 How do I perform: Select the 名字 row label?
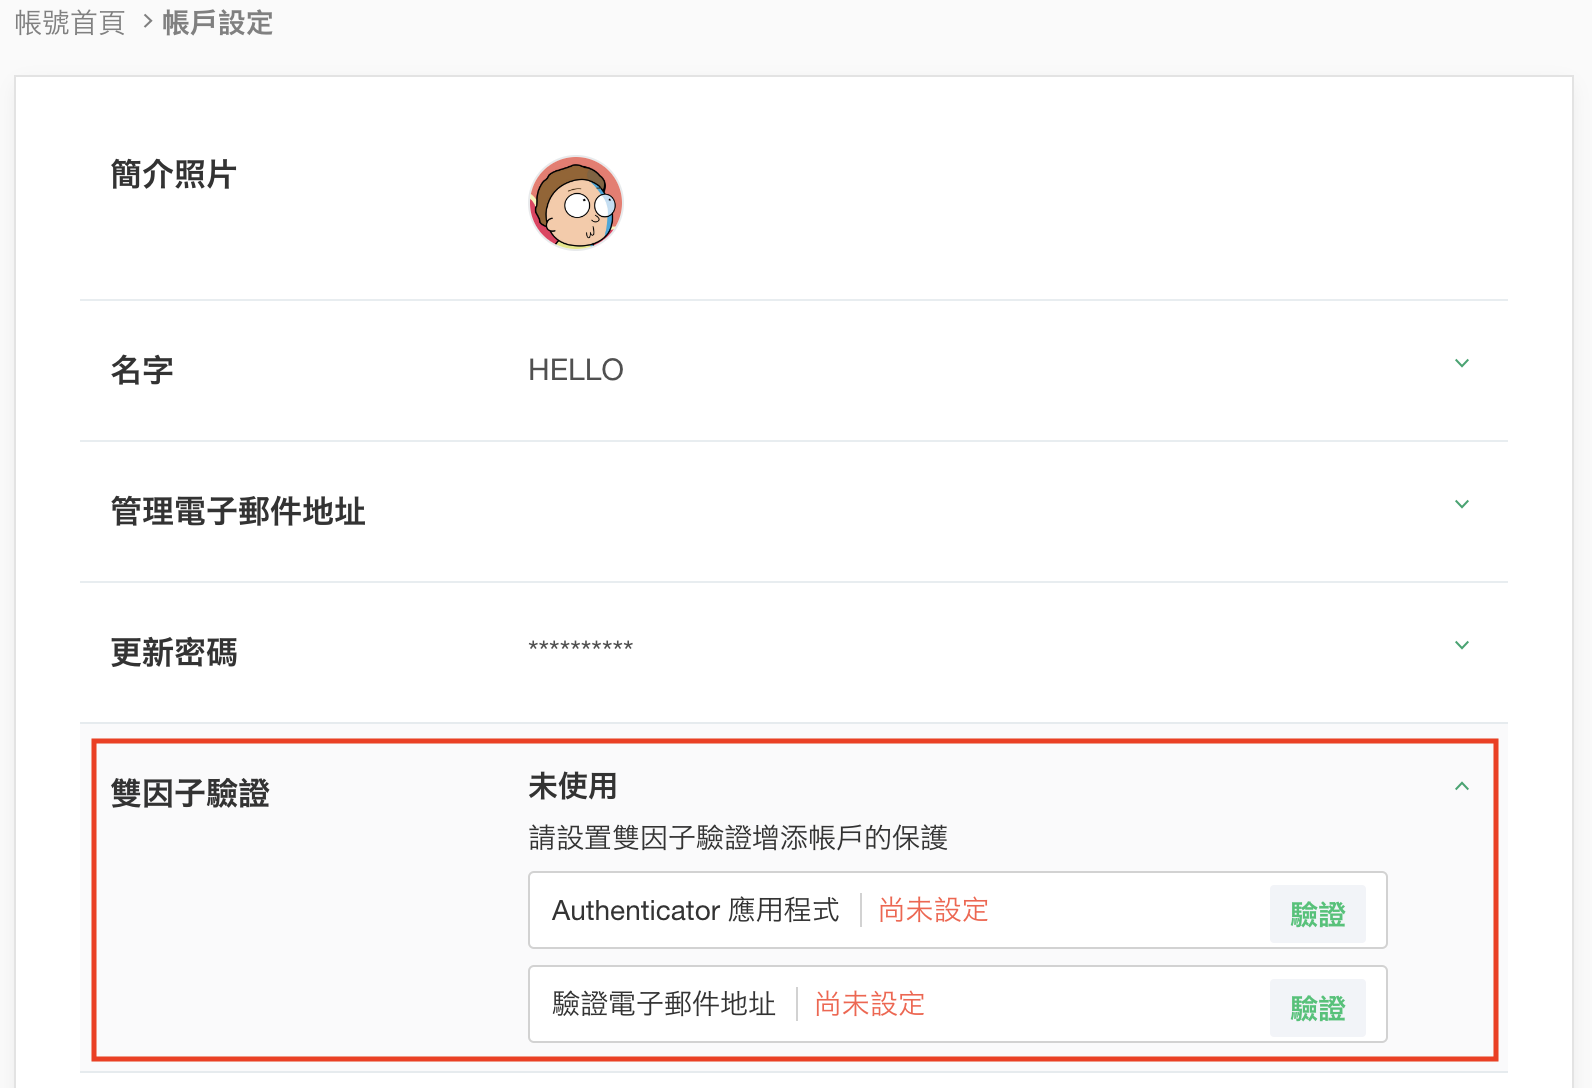point(142,371)
